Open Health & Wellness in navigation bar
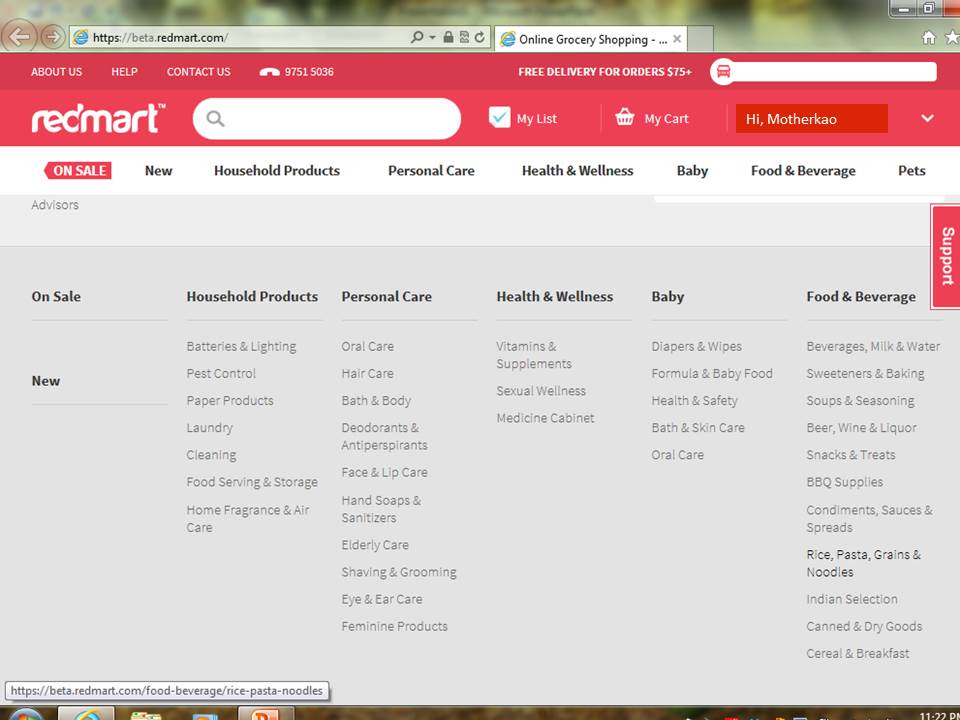 click(577, 171)
